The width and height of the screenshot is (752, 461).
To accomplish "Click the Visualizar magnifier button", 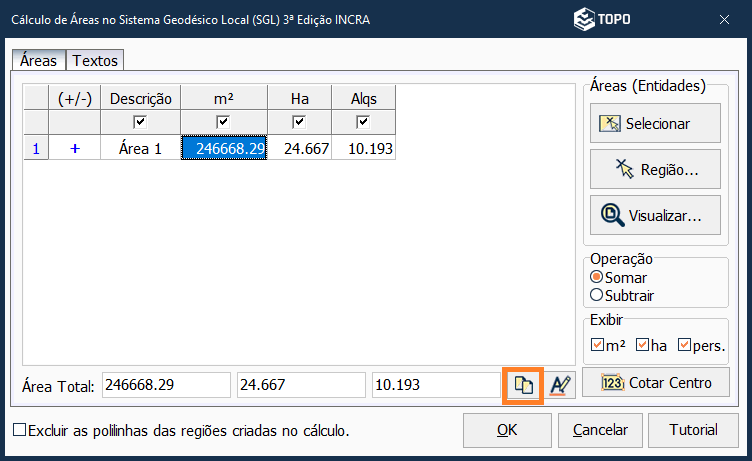I will click(655, 215).
